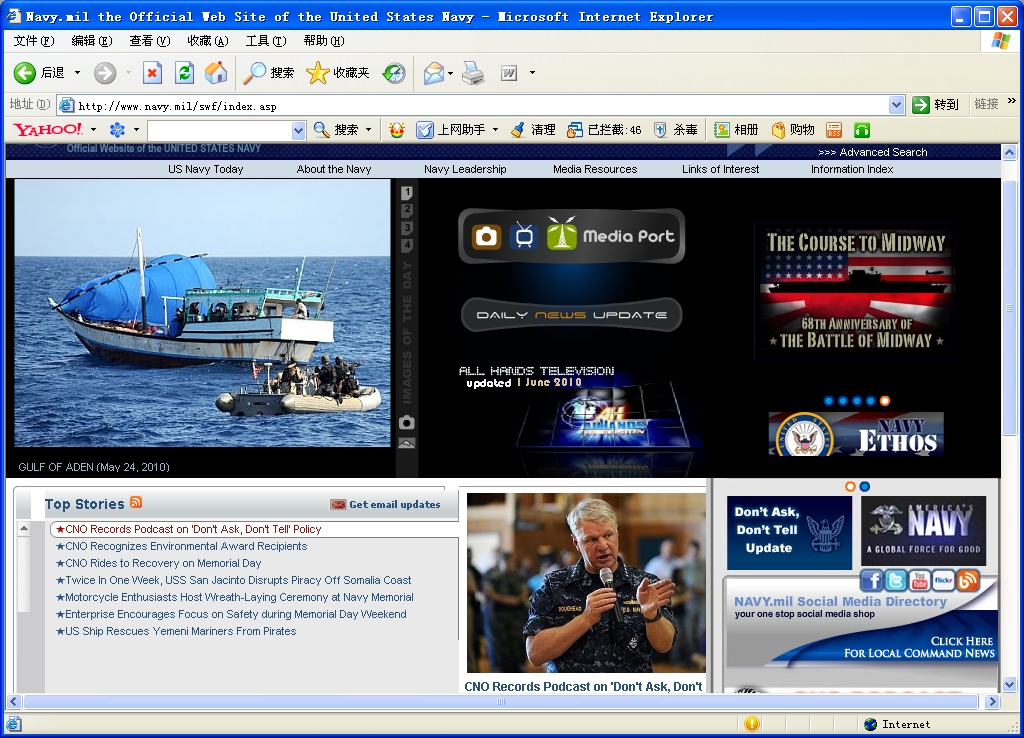Open the Yahoo toolbar clean-up broom icon
The width and height of the screenshot is (1024, 738).
point(518,130)
